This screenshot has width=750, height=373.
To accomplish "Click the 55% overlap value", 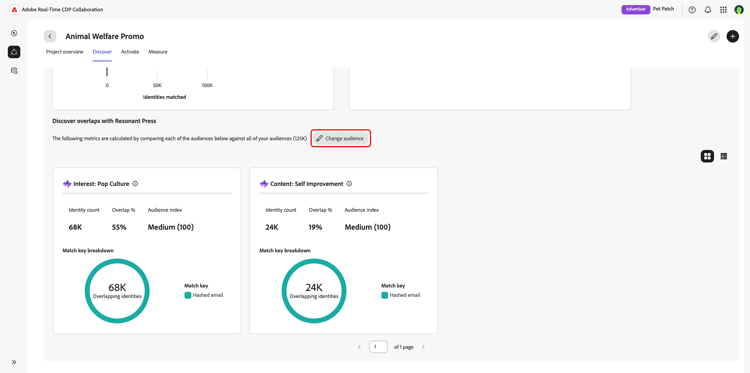I will point(119,227).
